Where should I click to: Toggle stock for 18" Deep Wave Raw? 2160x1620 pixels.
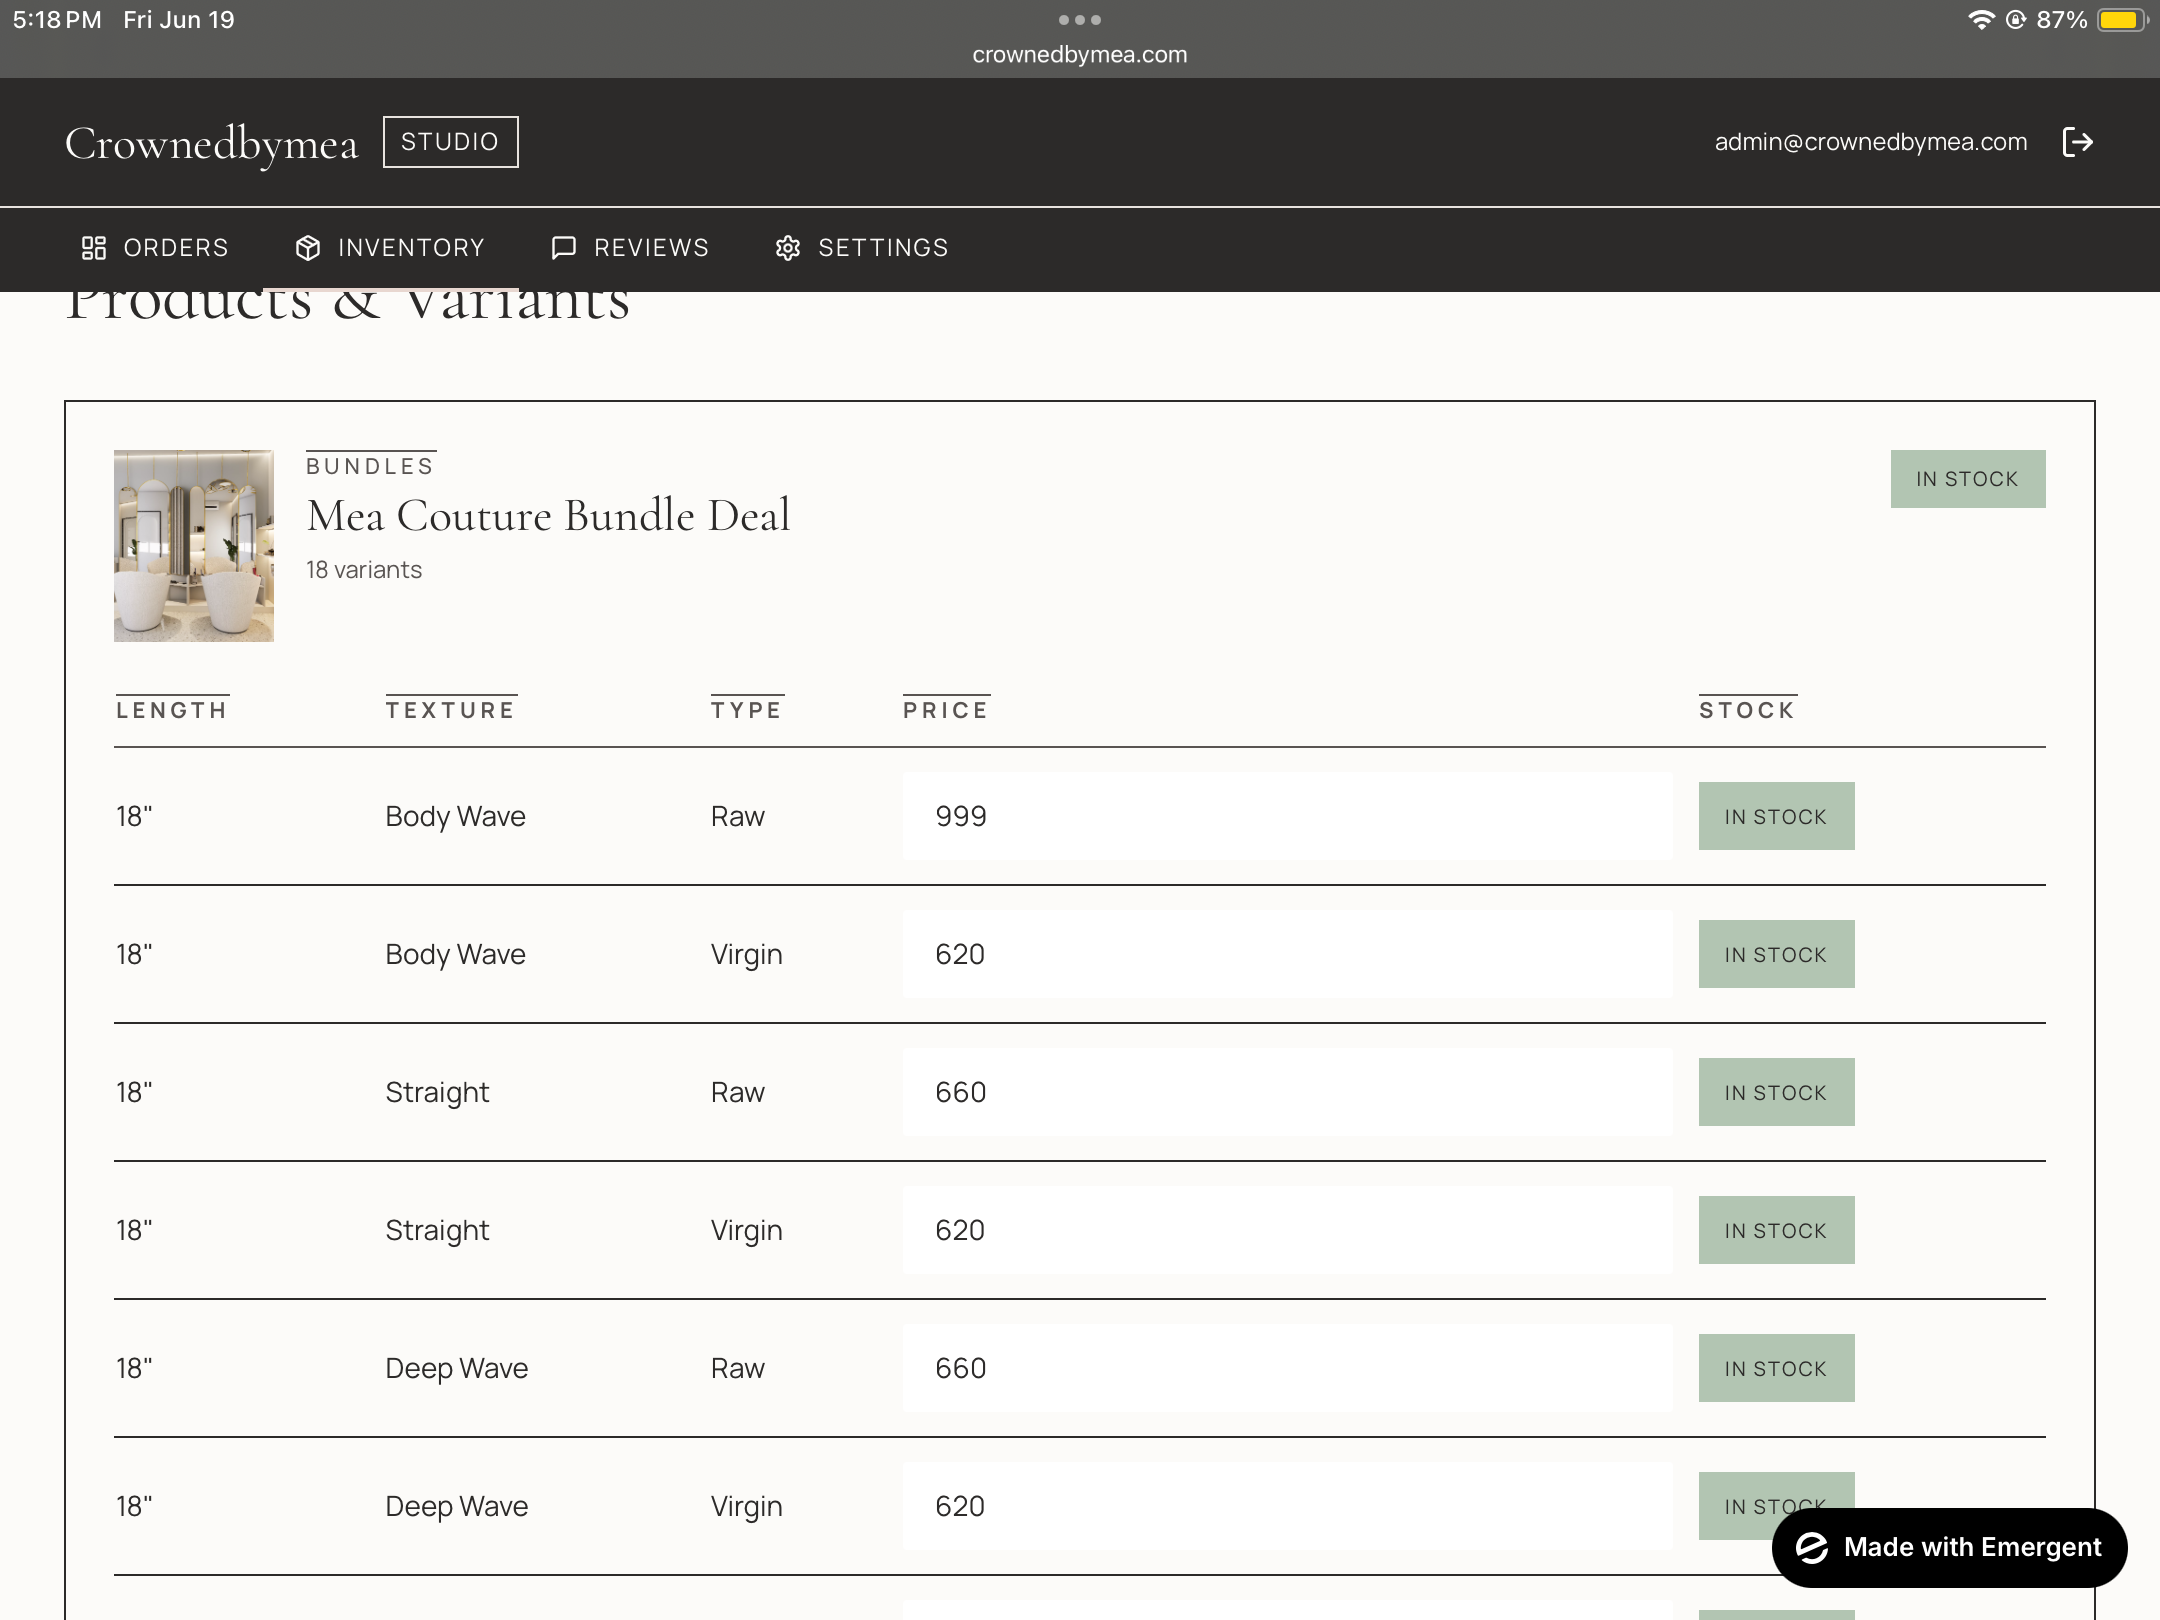(x=1777, y=1368)
